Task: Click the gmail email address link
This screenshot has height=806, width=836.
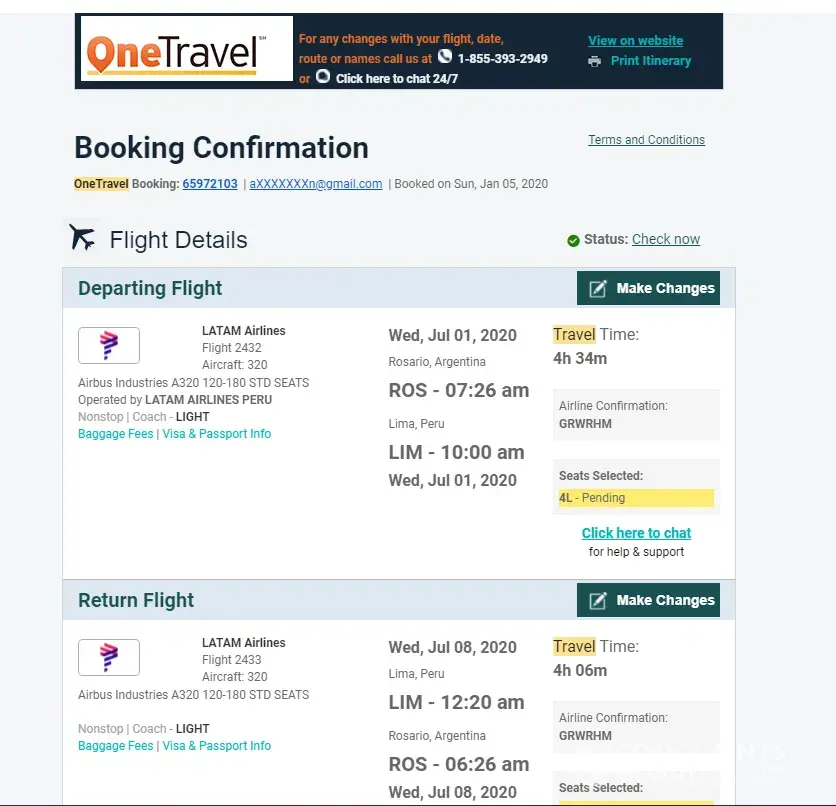Action: click(x=316, y=184)
